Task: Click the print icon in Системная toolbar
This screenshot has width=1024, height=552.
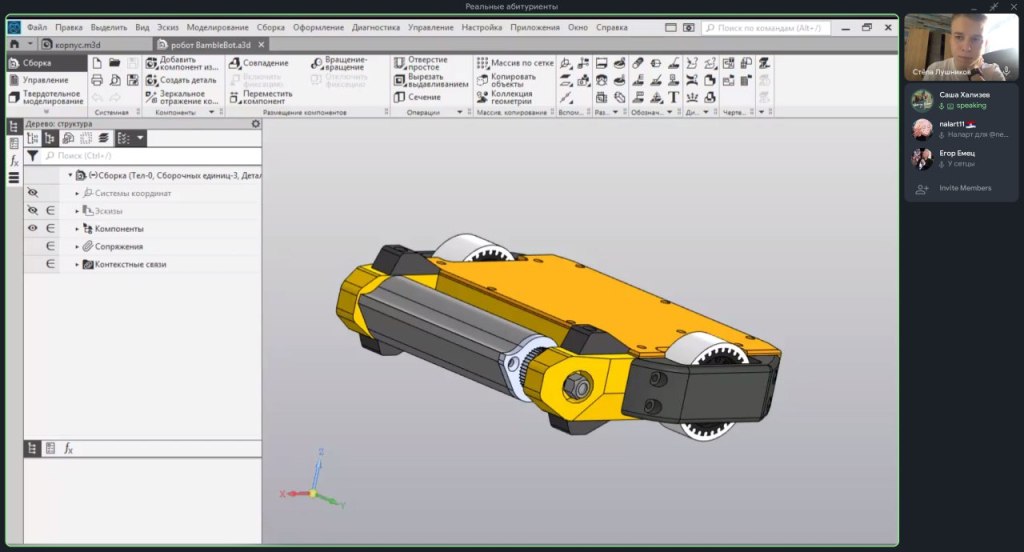Action: [x=98, y=80]
